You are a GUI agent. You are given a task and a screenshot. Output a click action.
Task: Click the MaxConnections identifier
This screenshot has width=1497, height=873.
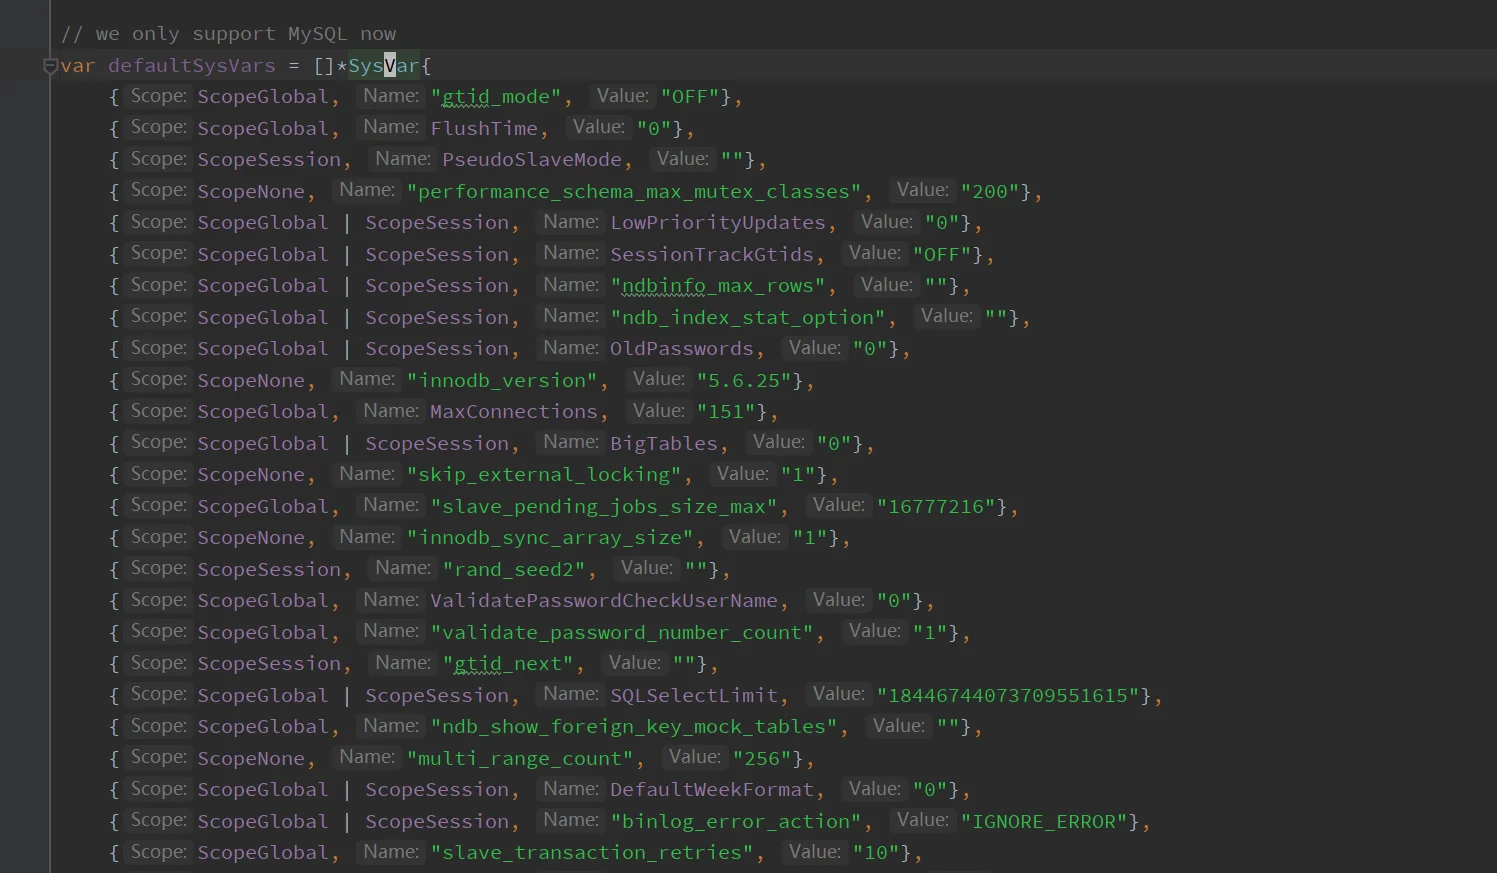(x=513, y=412)
